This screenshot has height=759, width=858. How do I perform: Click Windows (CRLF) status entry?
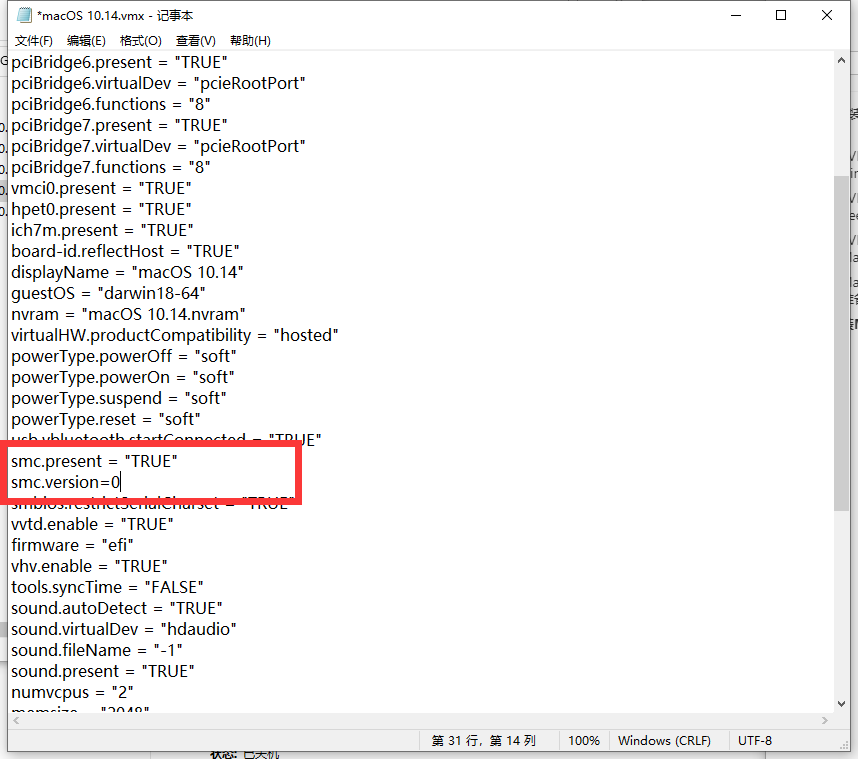pyautogui.click(x=664, y=740)
